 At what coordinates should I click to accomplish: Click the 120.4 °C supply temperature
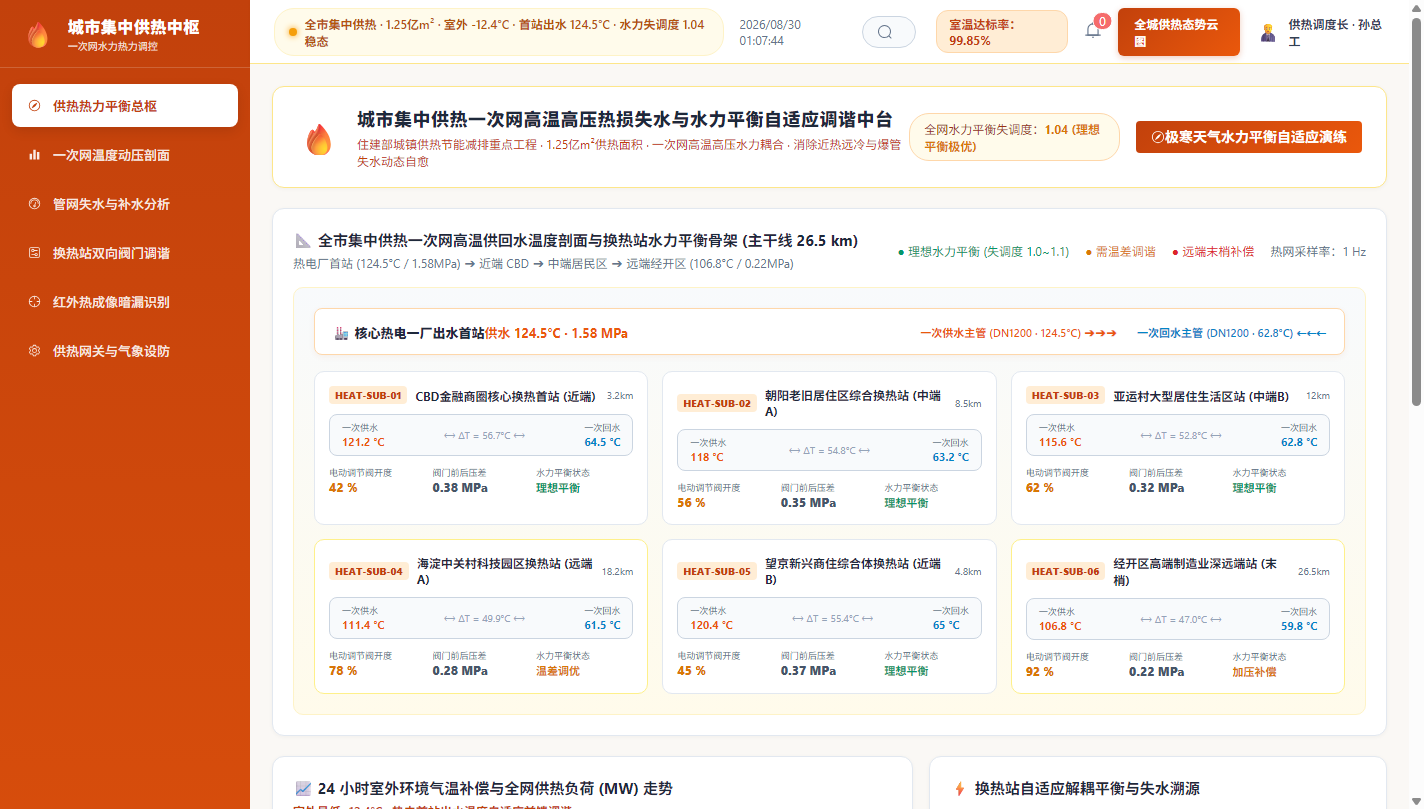tap(711, 625)
